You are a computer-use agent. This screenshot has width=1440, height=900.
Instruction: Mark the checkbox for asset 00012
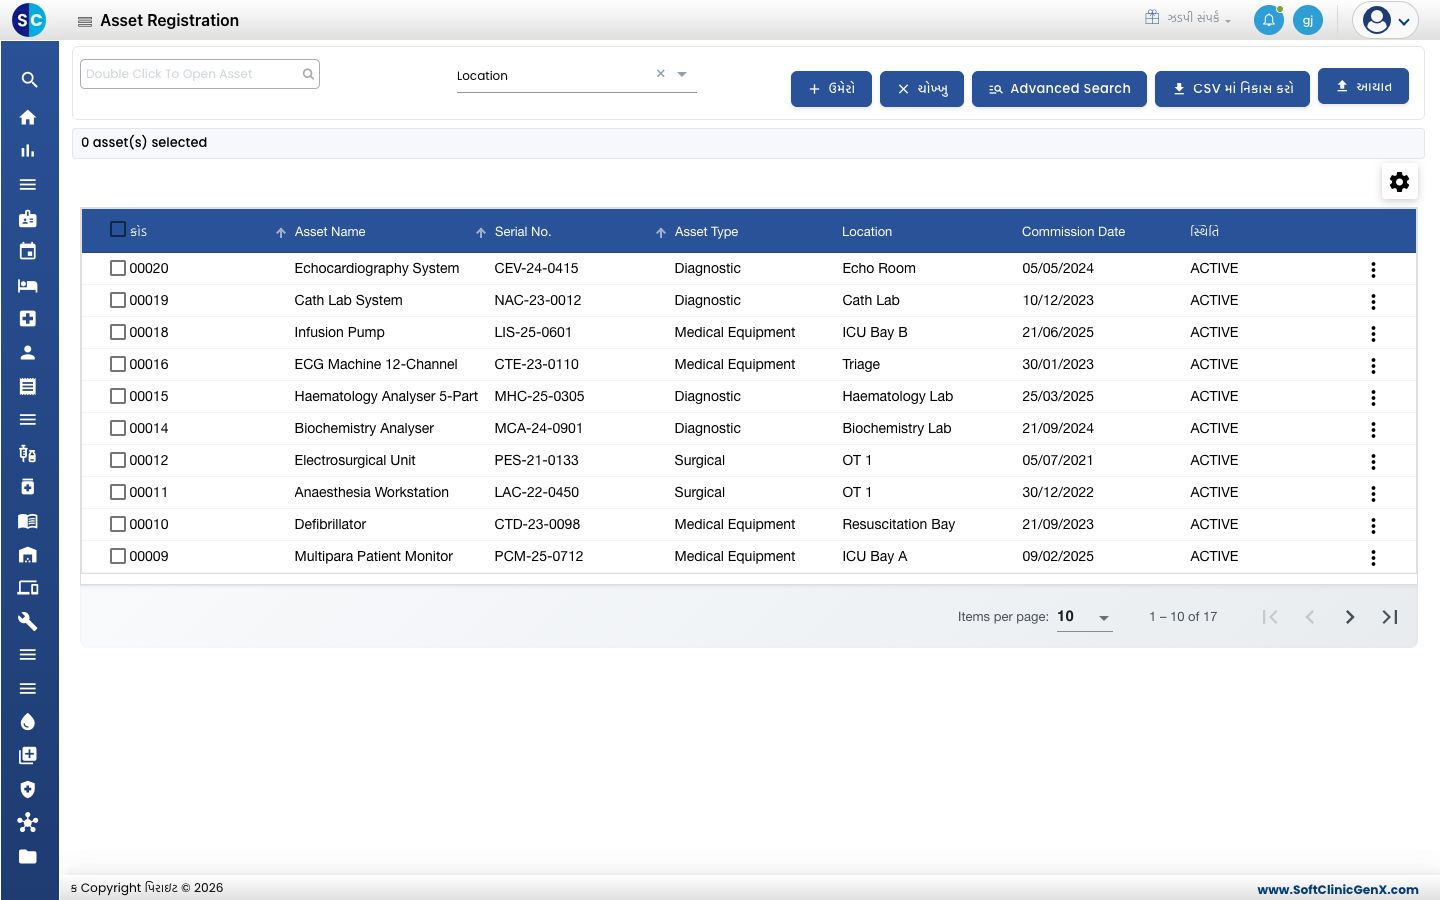click(118, 460)
